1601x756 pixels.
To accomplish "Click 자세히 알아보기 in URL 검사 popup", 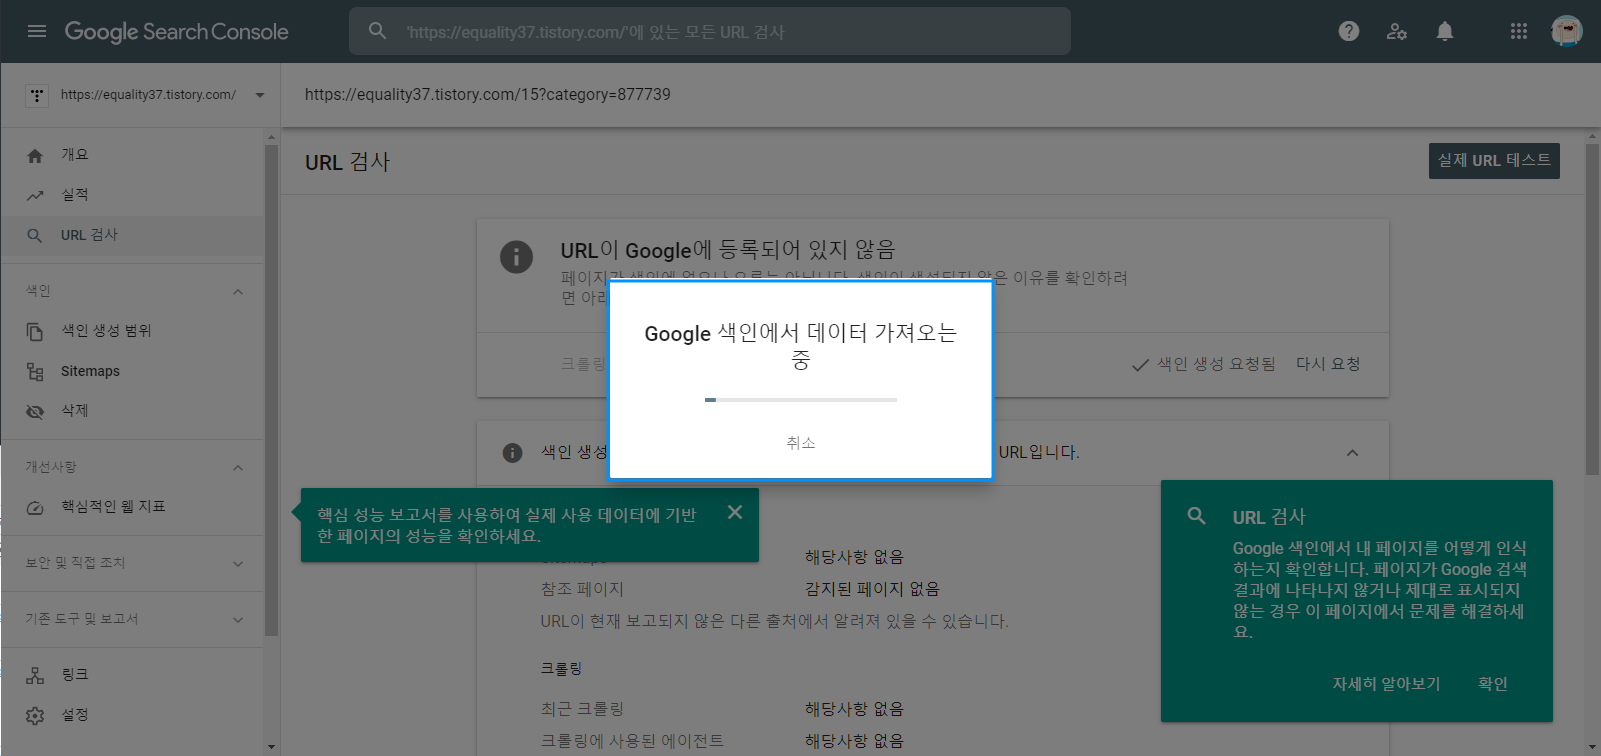I will pos(1386,684).
